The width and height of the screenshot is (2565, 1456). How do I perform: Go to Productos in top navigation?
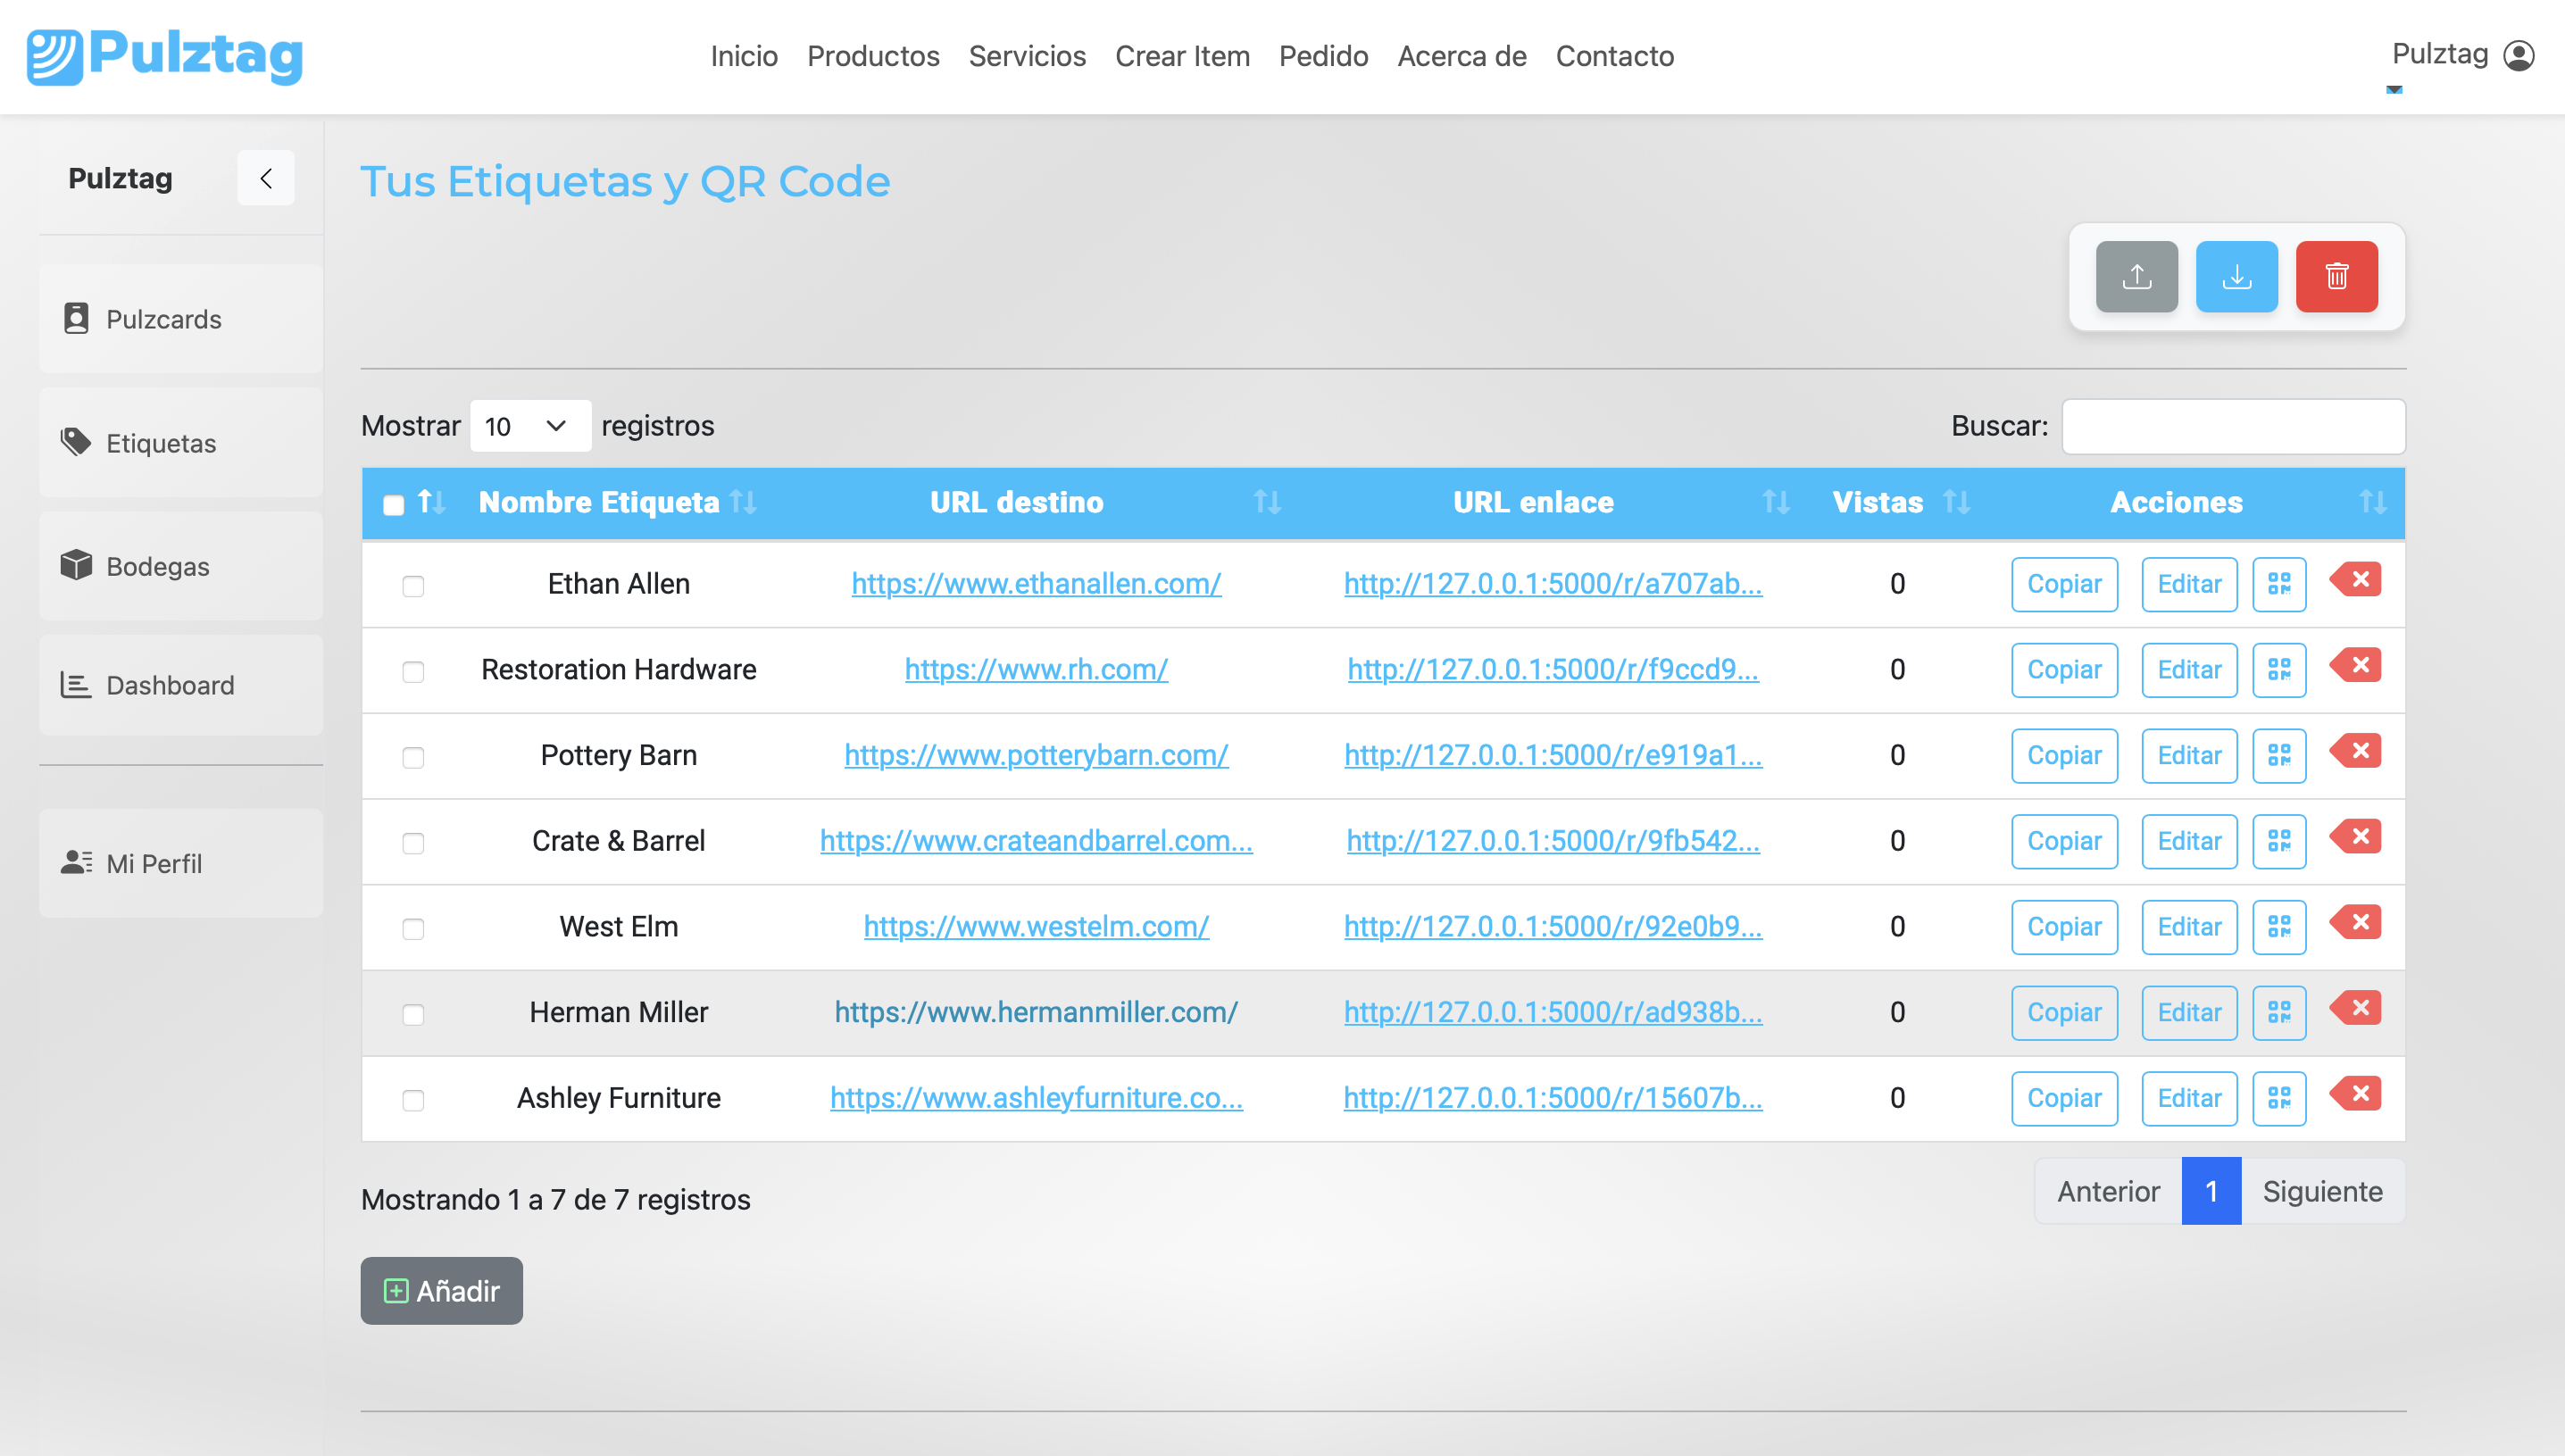coord(873,56)
